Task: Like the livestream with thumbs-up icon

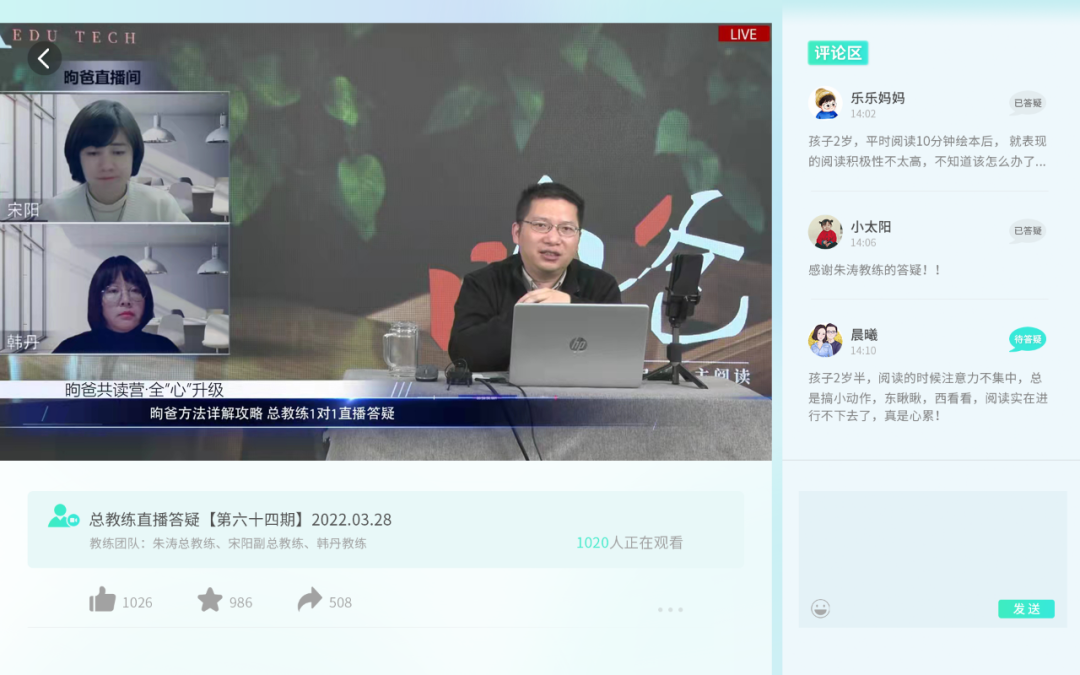Action: pos(103,600)
